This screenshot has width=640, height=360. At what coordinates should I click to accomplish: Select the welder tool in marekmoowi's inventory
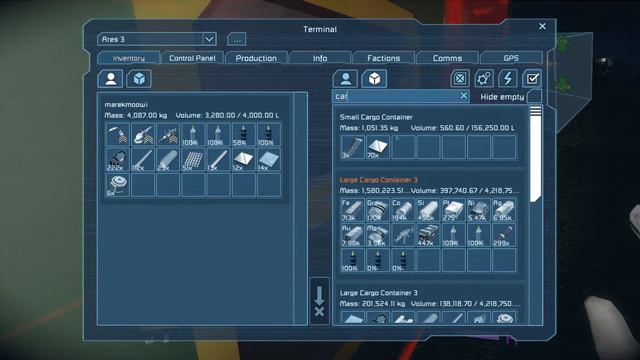click(118, 134)
